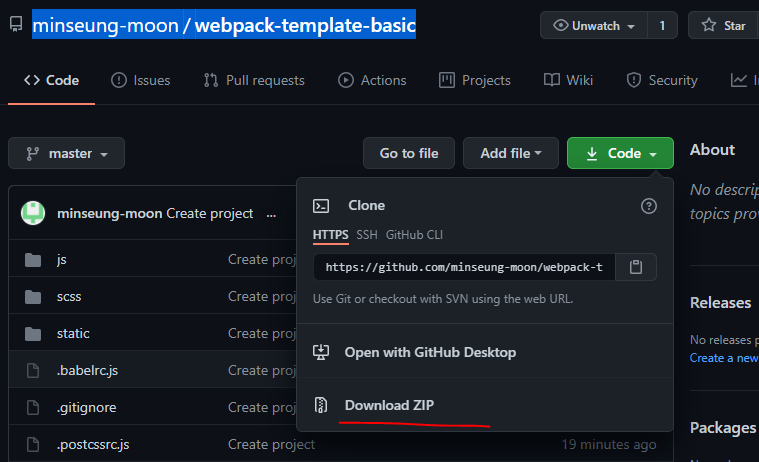
Task: Click the Go to file button
Action: tap(409, 154)
